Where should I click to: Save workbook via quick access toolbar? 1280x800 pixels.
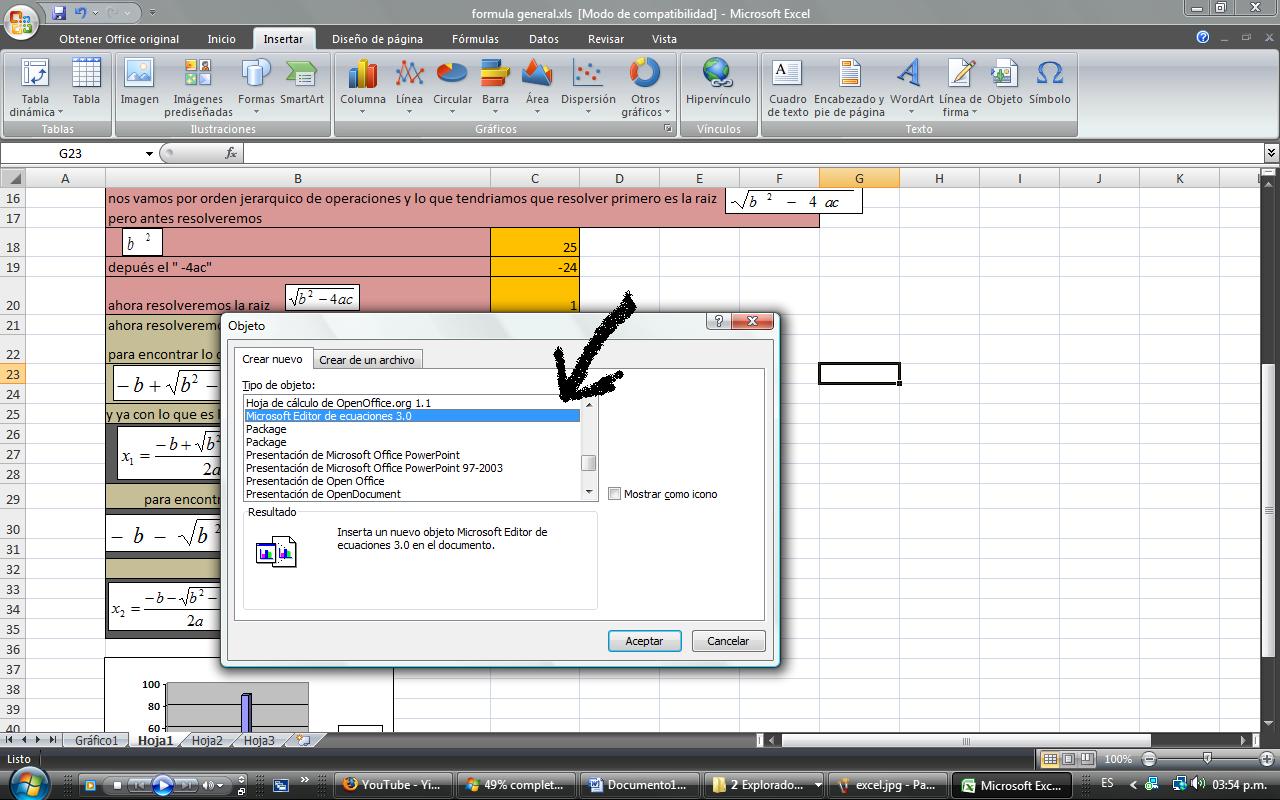(x=58, y=13)
